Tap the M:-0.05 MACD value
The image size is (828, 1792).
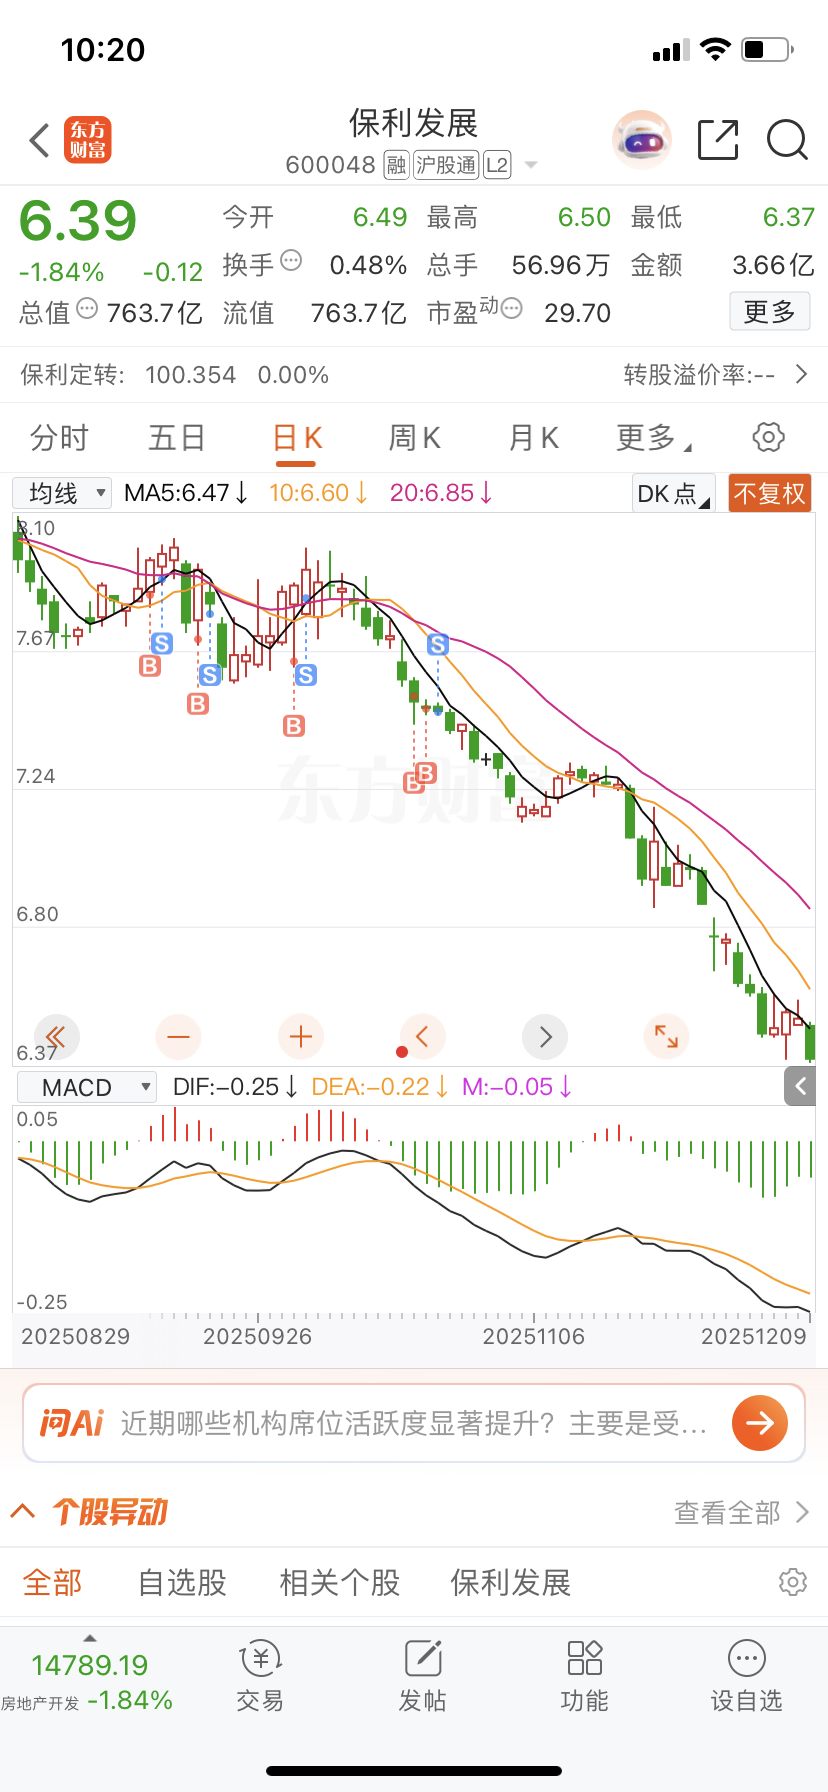pyautogui.click(x=517, y=1087)
